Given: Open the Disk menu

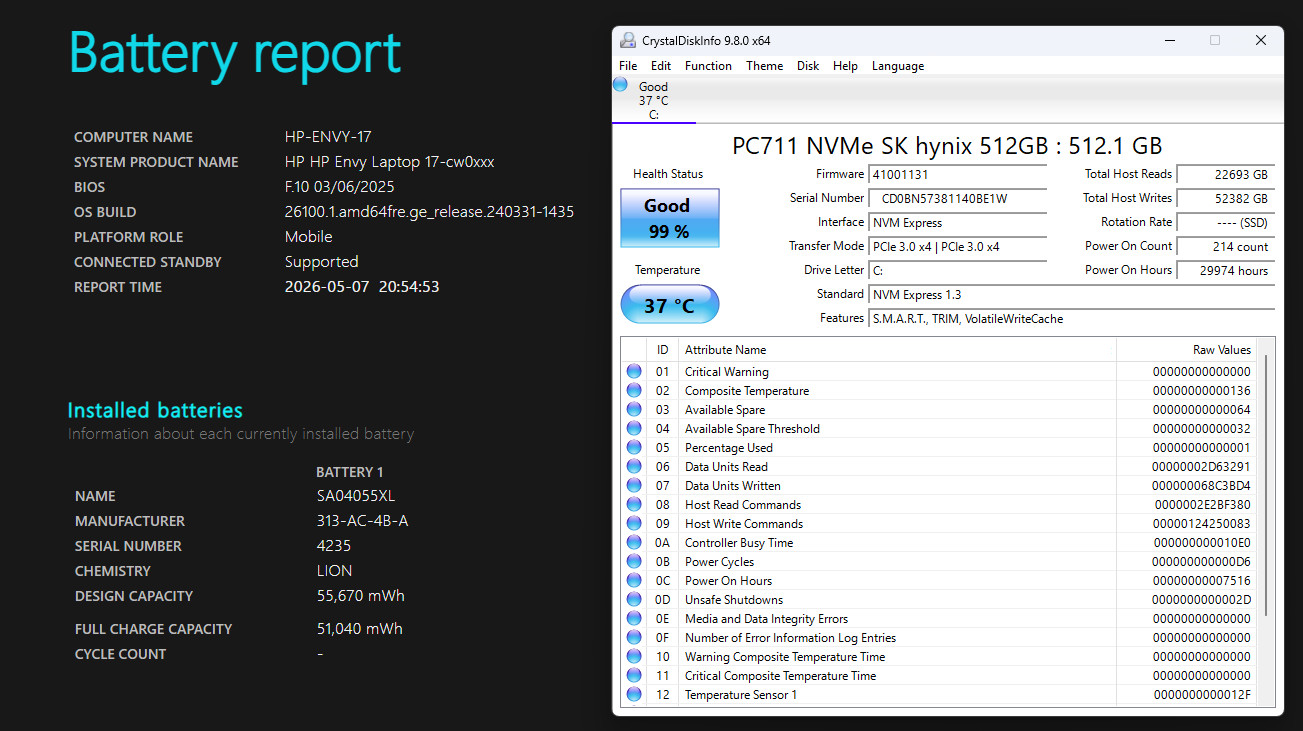Looking at the screenshot, I should (x=808, y=66).
